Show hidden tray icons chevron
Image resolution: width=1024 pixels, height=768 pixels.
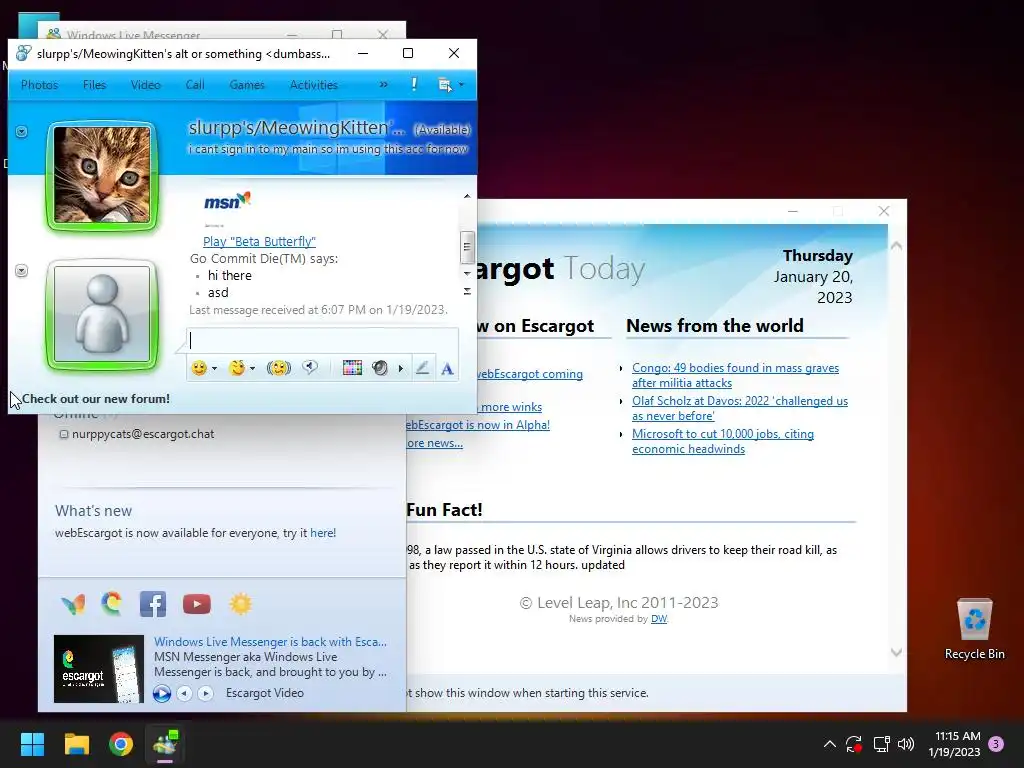829,744
